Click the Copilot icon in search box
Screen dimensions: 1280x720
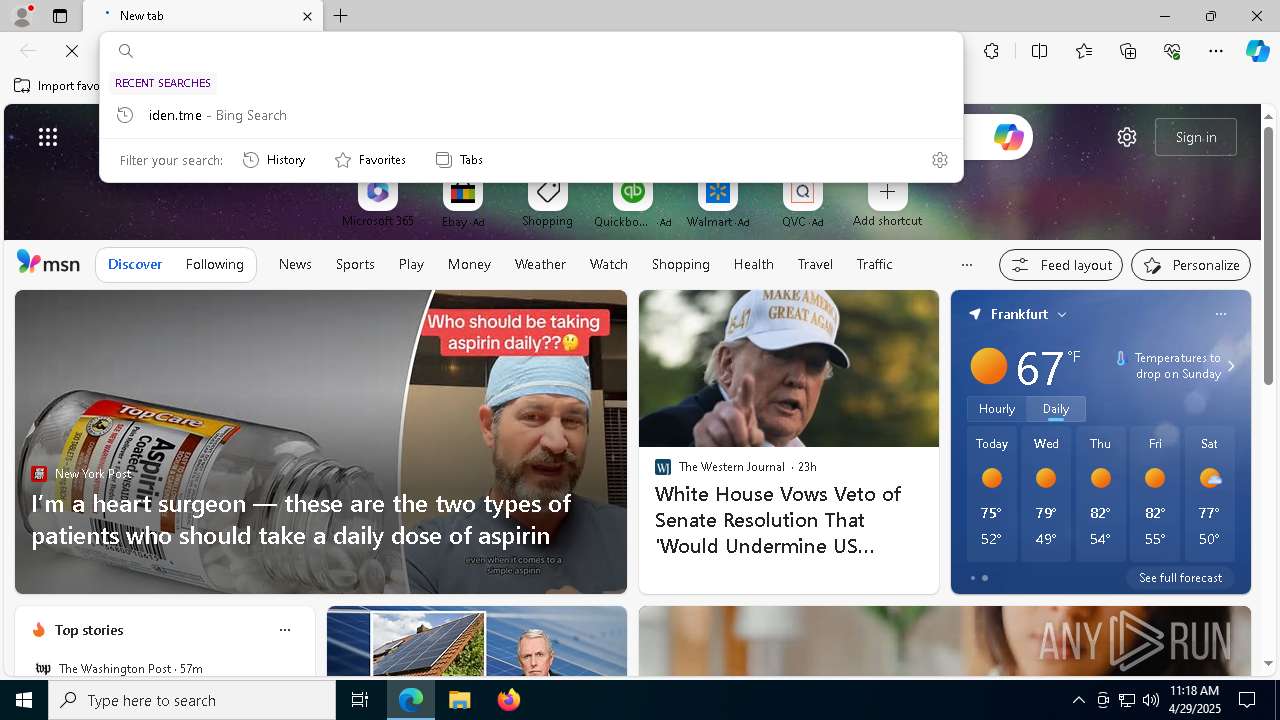click(x=1008, y=137)
